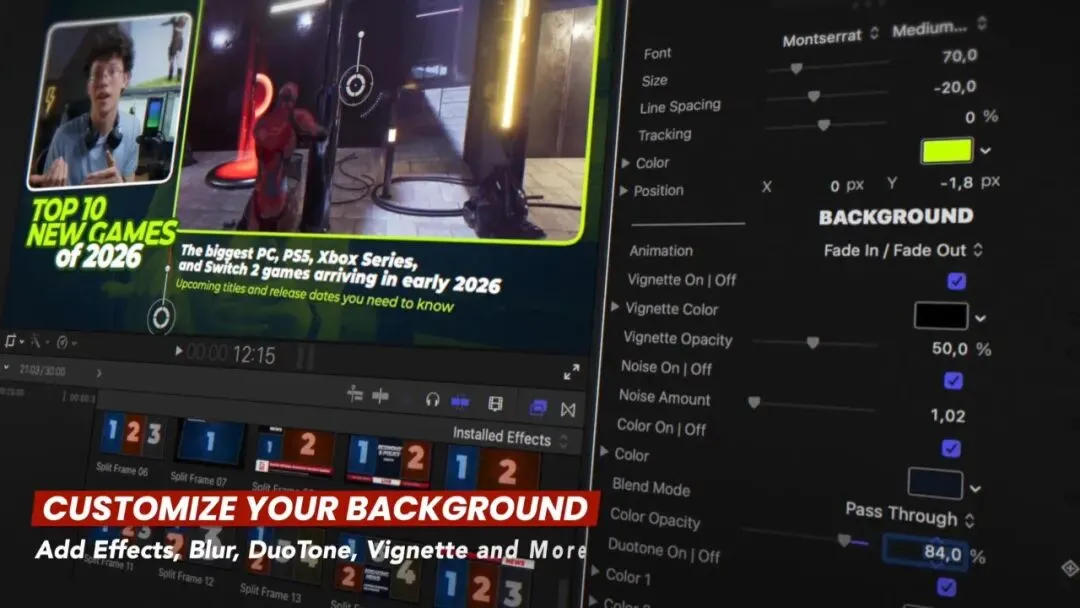Open the Pass Through blend mode menu
This screenshot has height=608, width=1080.
pos(909,514)
